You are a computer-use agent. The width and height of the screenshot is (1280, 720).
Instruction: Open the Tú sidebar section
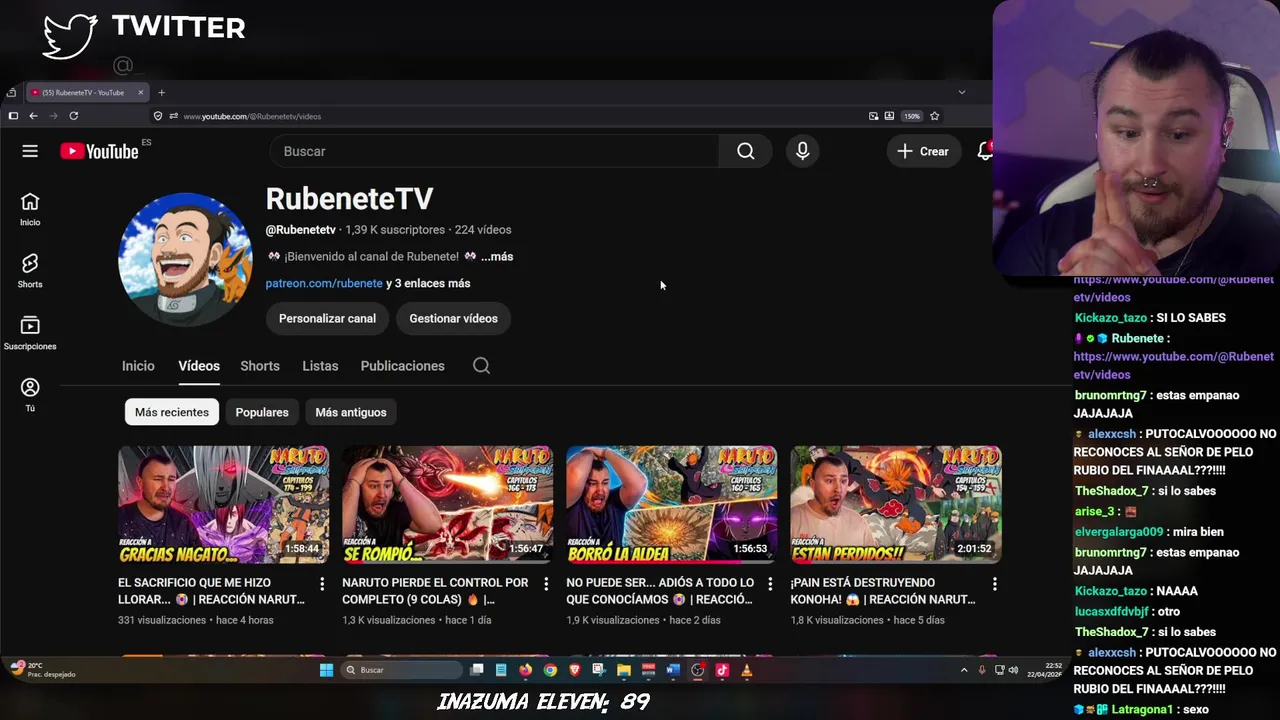pos(30,394)
